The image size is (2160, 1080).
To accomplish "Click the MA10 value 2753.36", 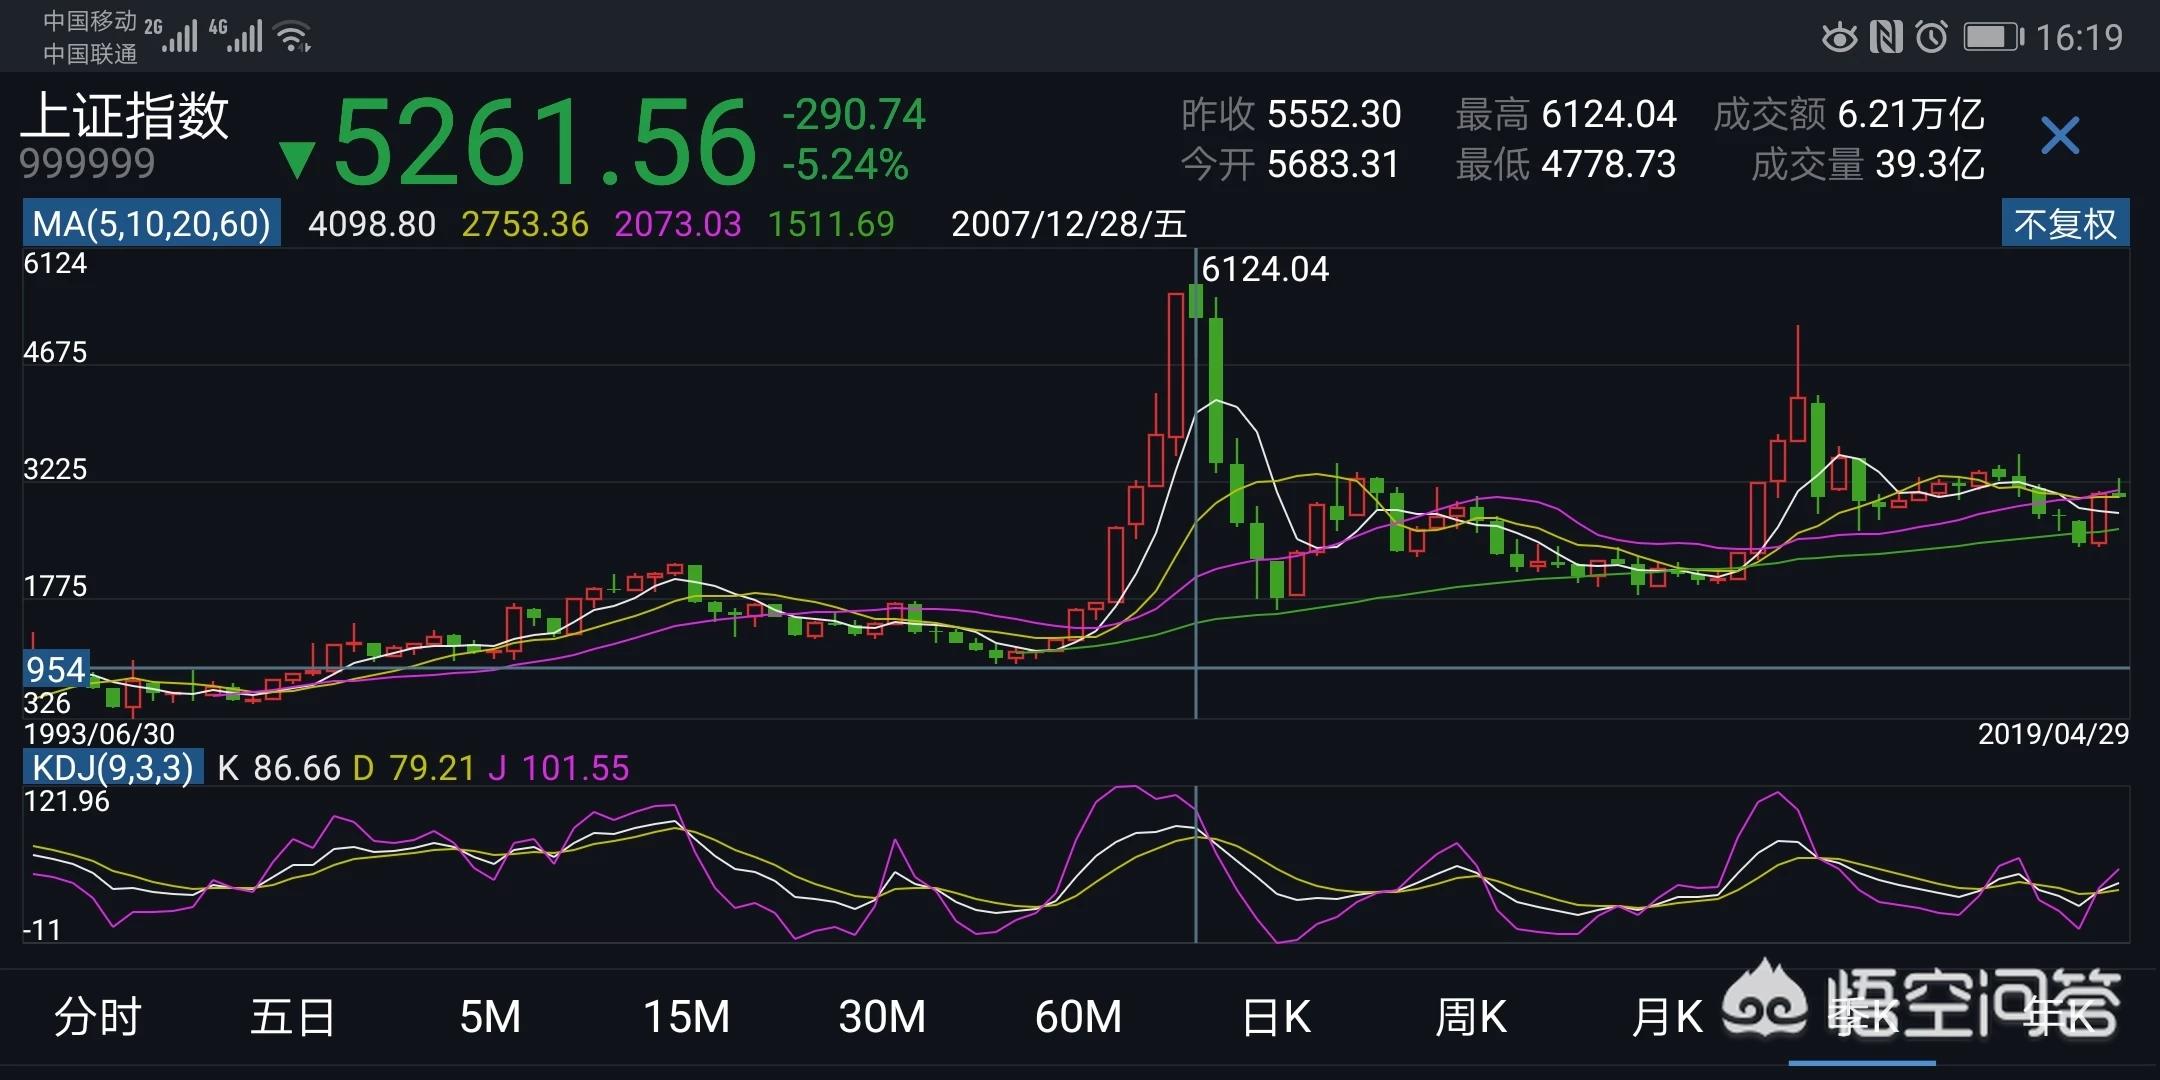I will coord(525,224).
